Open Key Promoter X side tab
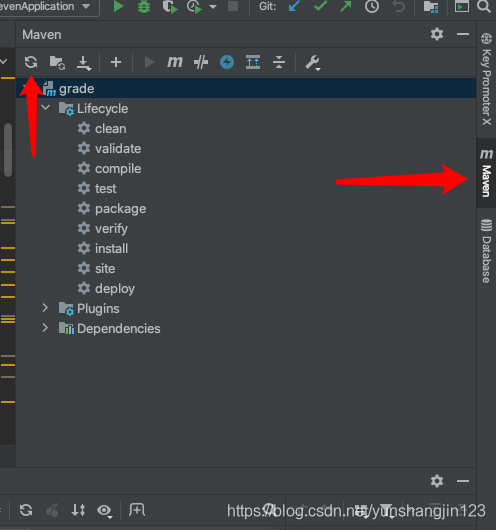 [486, 79]
